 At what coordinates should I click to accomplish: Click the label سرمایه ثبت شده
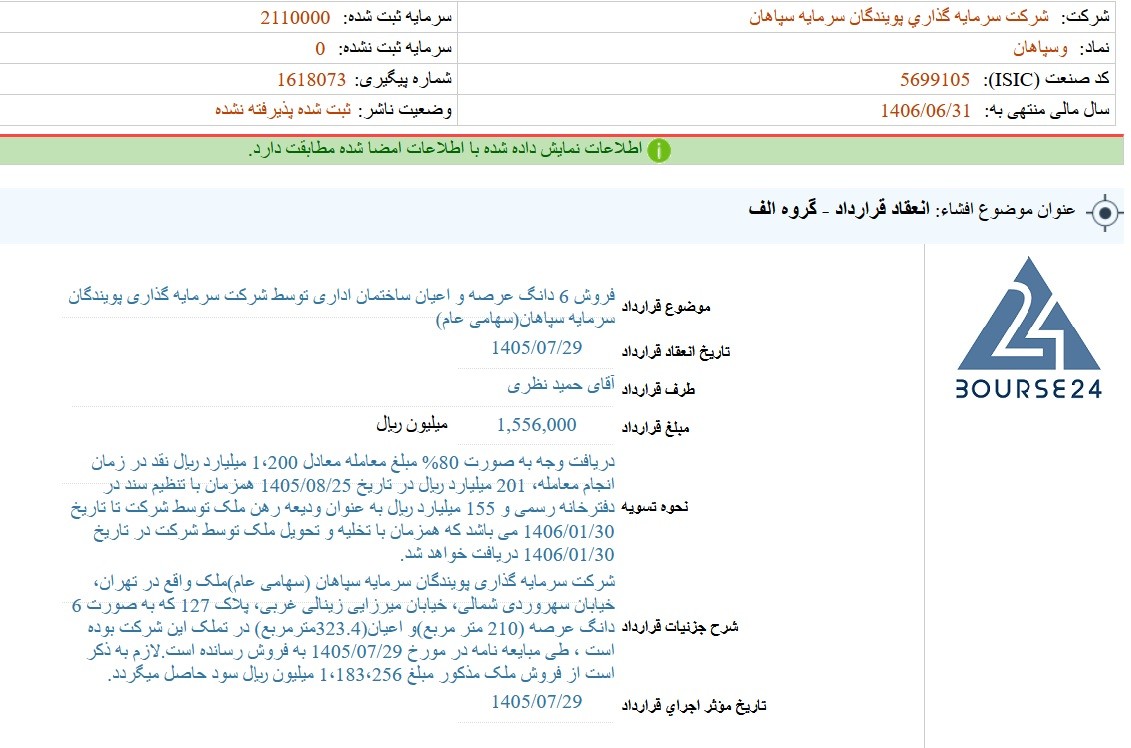[x=397, y=17]
